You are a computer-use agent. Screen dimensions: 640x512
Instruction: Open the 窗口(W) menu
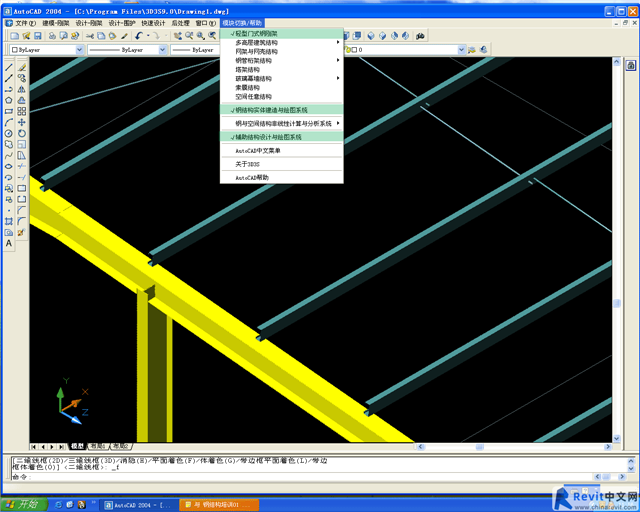pos(206,23)
